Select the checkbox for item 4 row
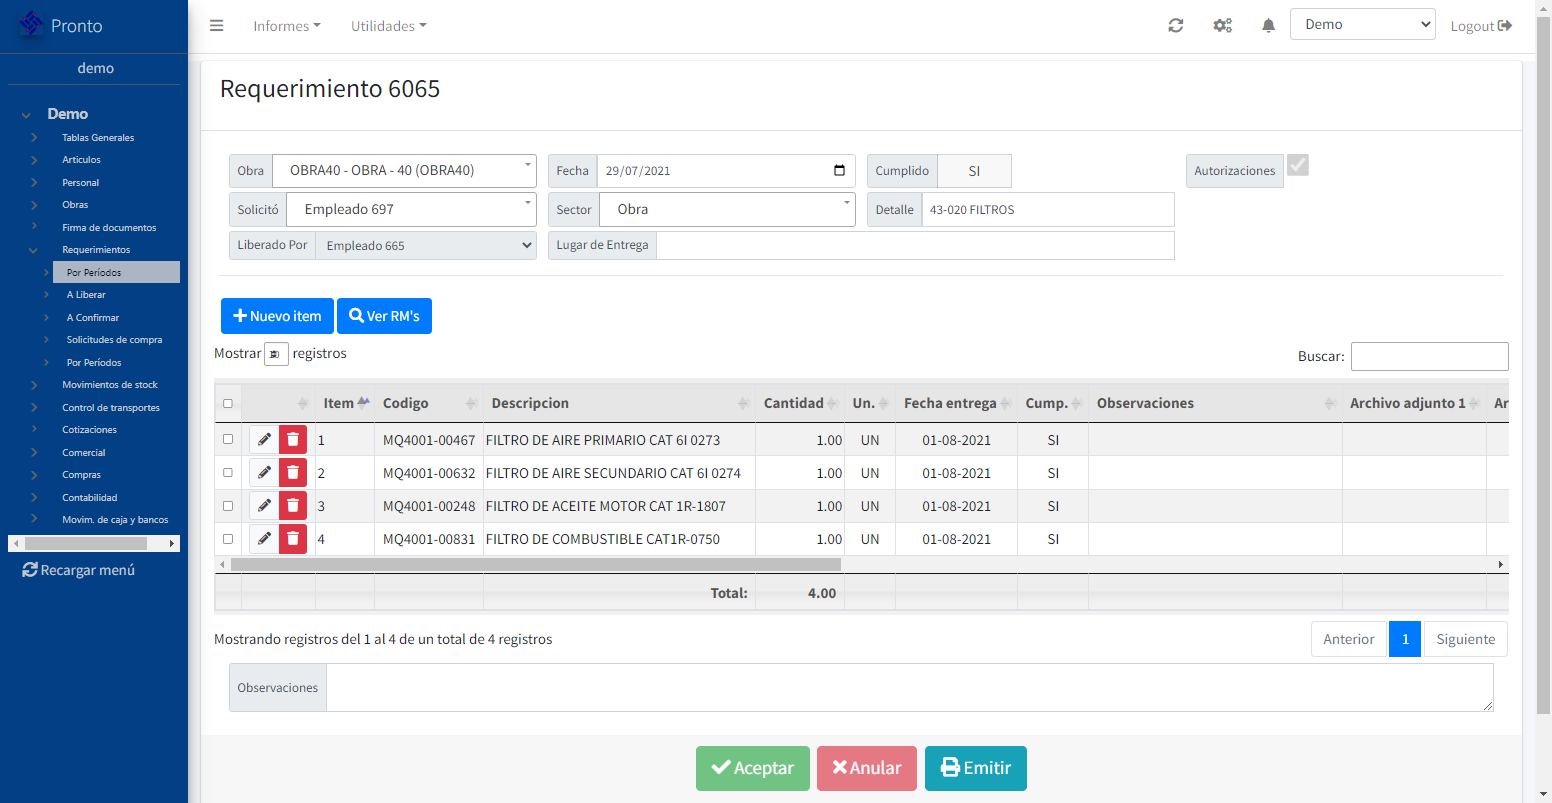The width and height of the screenshot is (1552, 803). 228,539
